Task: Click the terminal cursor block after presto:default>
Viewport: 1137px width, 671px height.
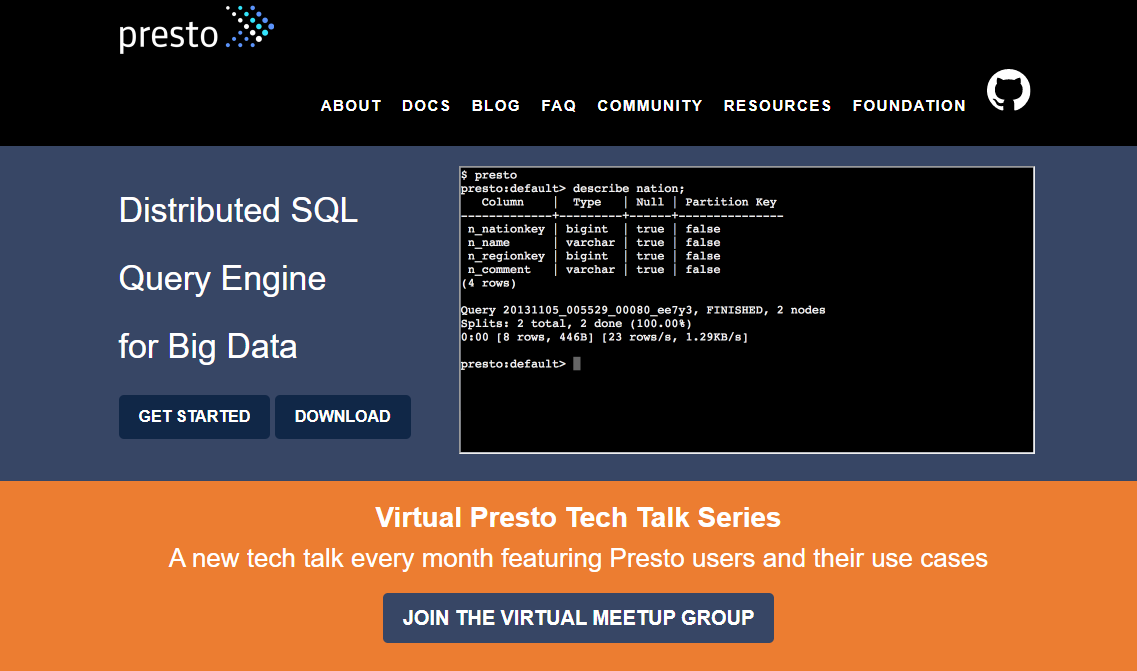Action: (576, 363)
